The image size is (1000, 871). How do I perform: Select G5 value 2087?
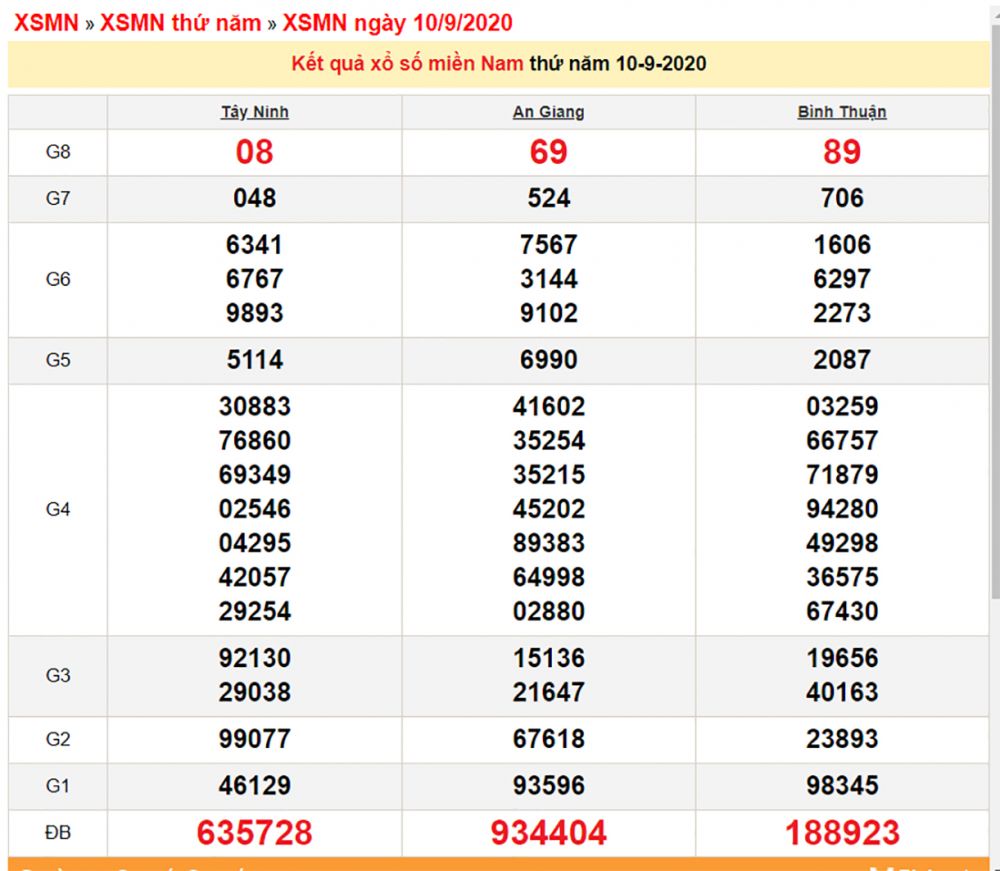point(842,360)
